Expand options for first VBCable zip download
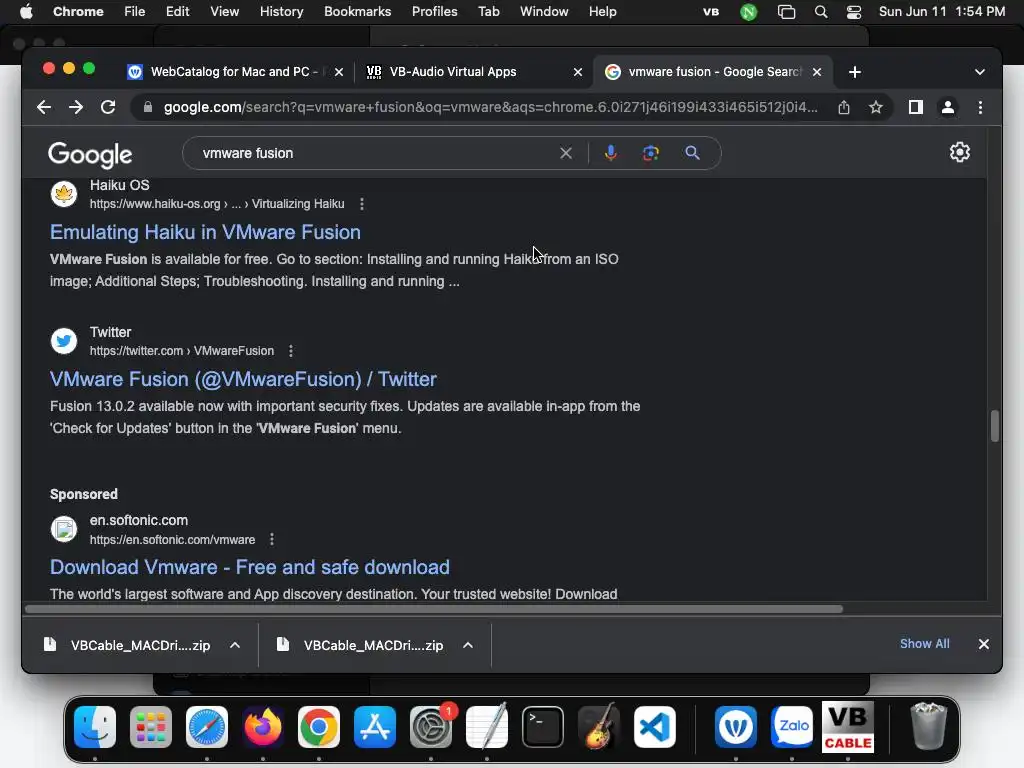 tap(235, 645)
